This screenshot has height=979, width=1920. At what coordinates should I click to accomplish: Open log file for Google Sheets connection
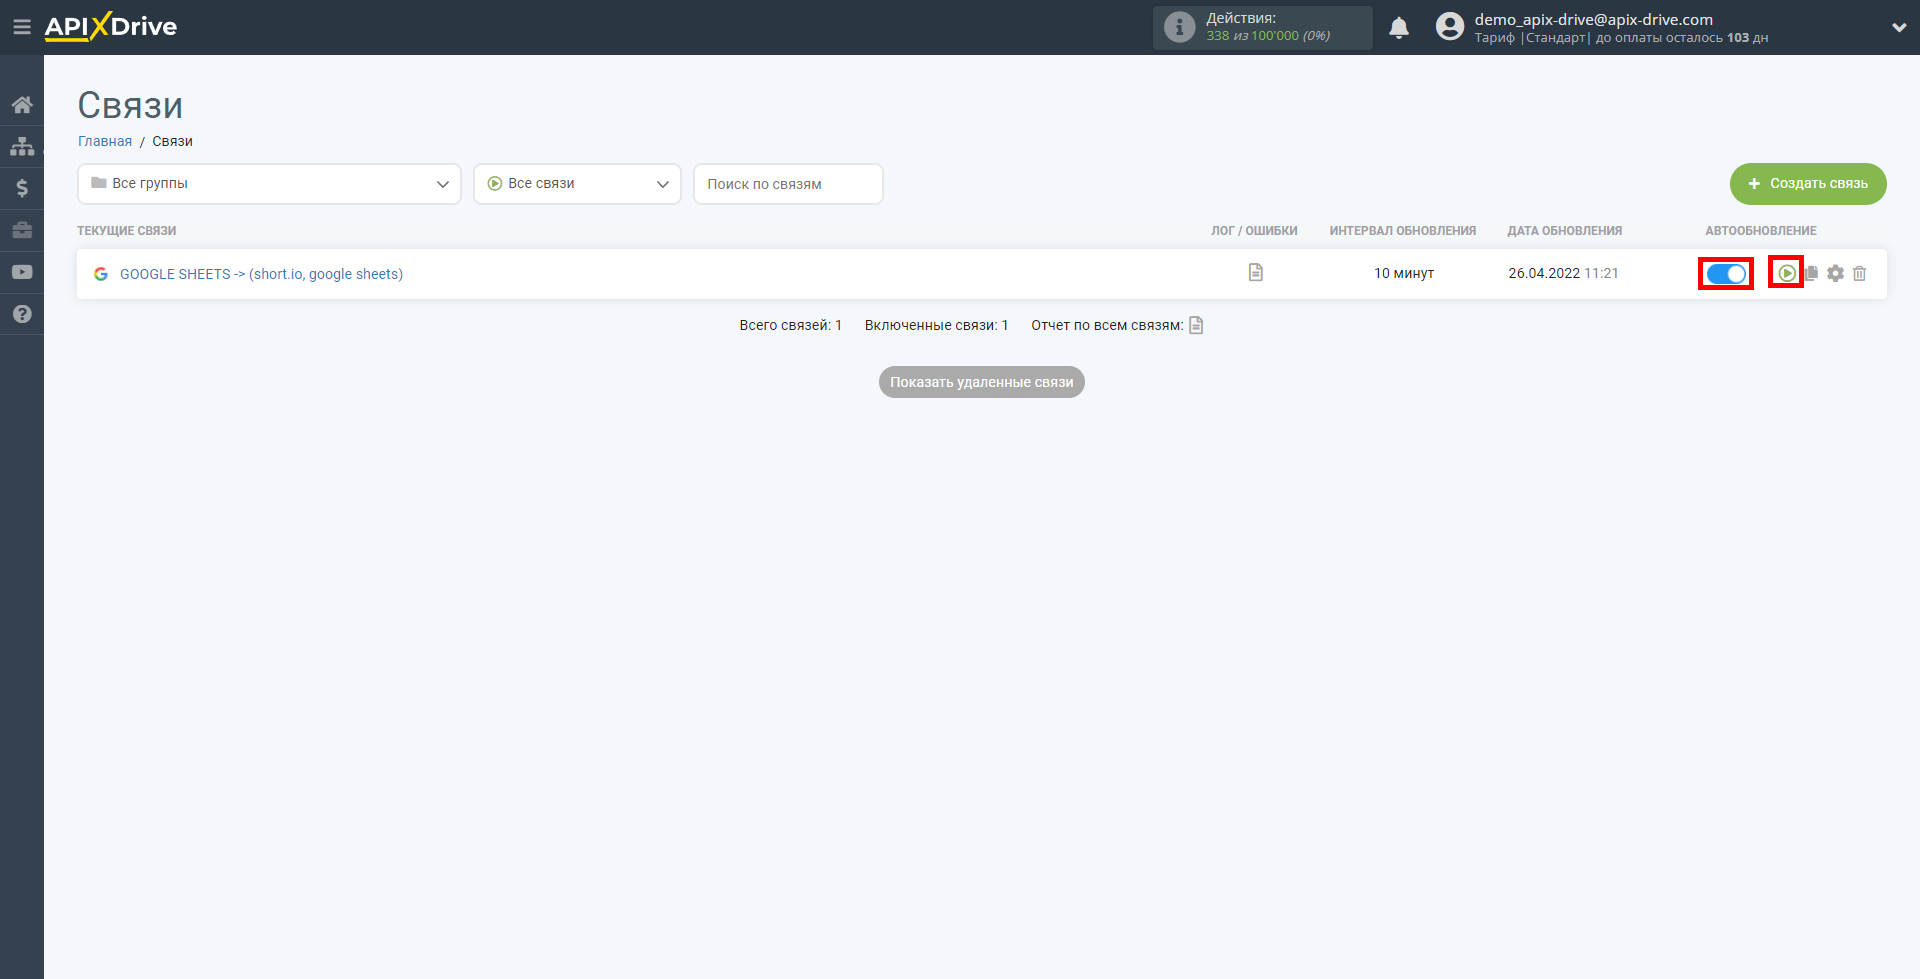1256,272
